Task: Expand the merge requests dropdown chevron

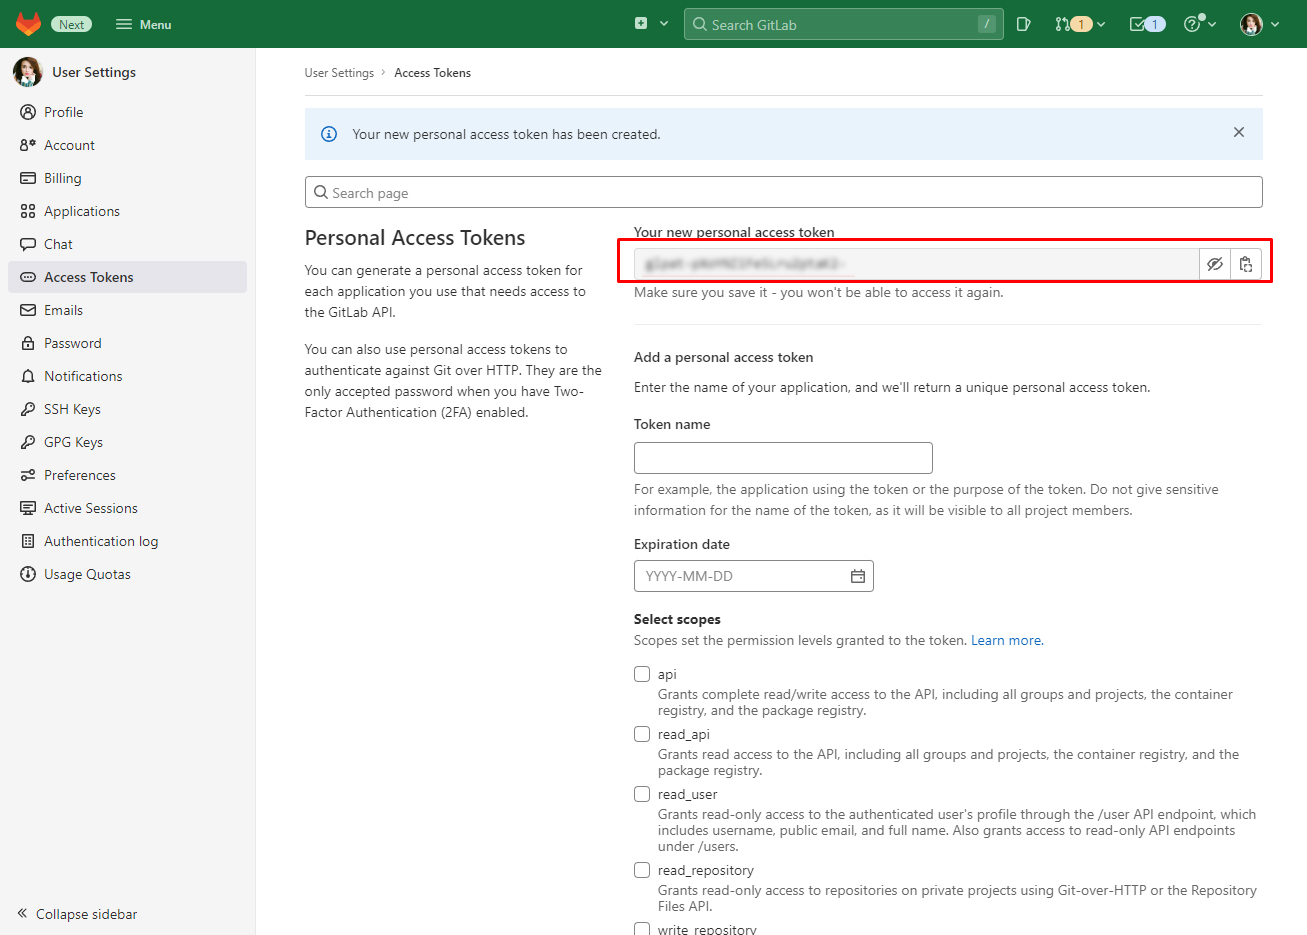Action: coord(1101,24)
